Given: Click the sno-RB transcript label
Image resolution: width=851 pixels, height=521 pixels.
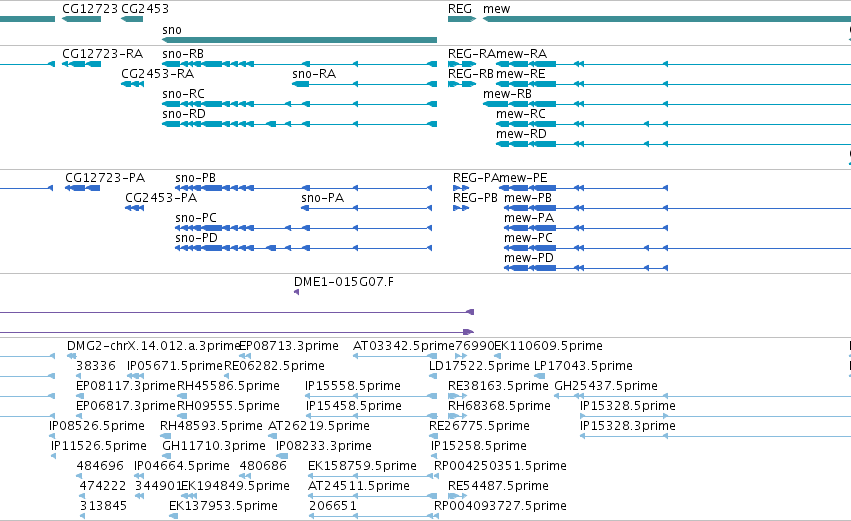Looking at the screenshot, I should coord(183,54).
